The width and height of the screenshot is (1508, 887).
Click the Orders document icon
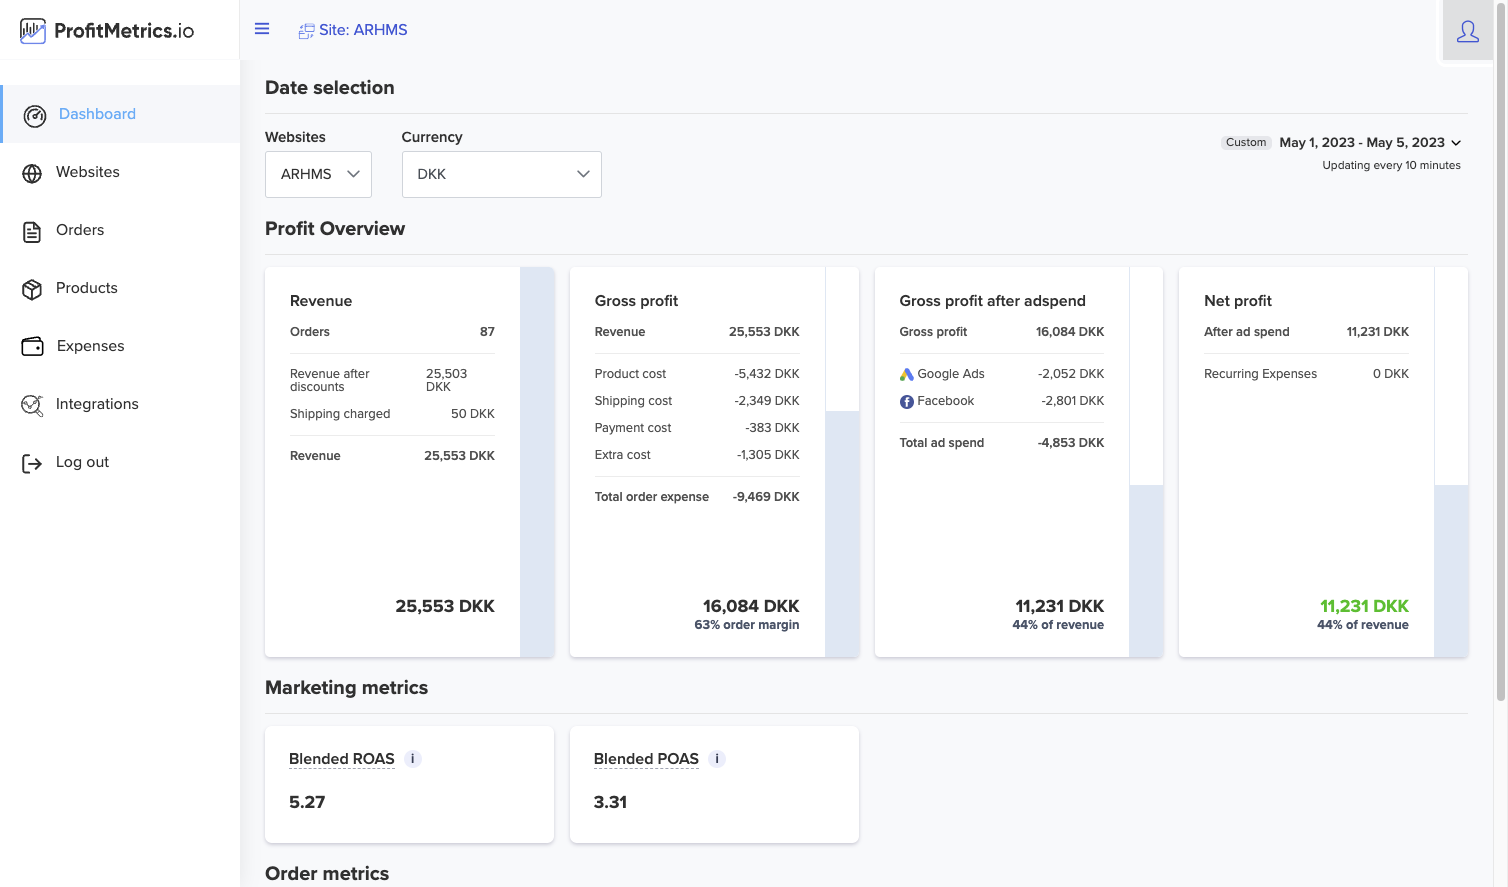click(x=32, y=232)
